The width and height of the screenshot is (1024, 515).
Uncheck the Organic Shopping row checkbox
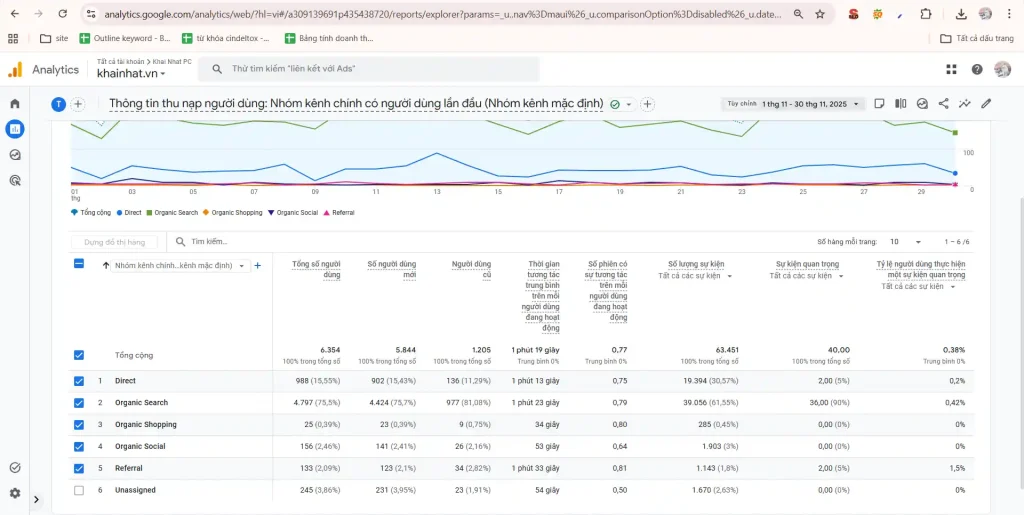coord(79,424)
